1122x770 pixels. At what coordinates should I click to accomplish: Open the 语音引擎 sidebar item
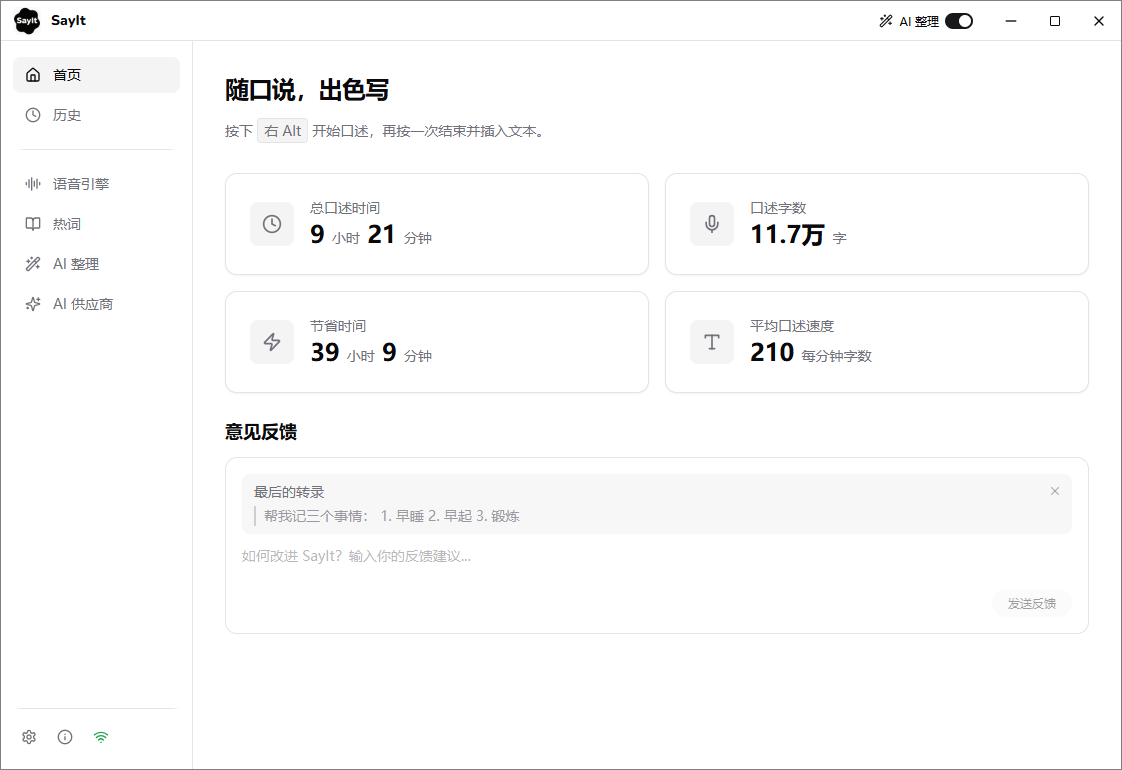[x=97, y=184]
